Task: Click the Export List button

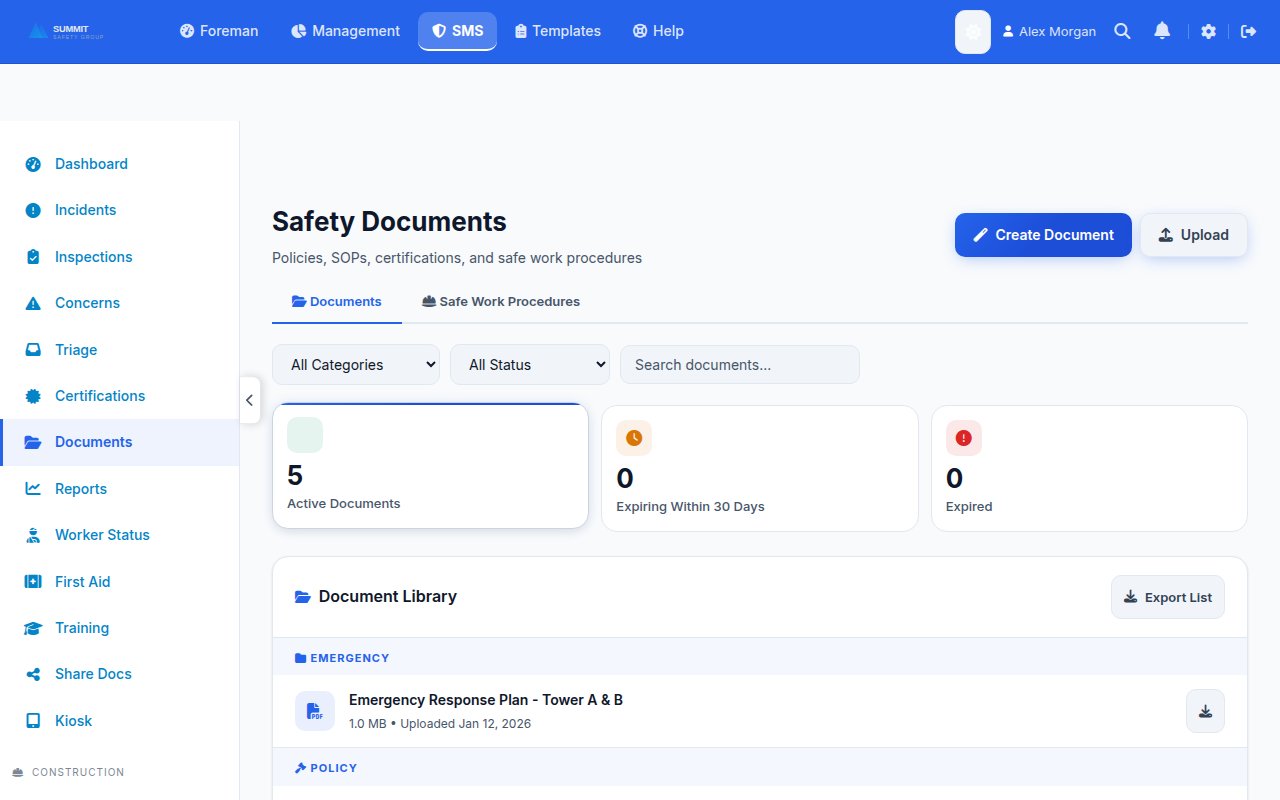Action: [x=1168, y=597]
